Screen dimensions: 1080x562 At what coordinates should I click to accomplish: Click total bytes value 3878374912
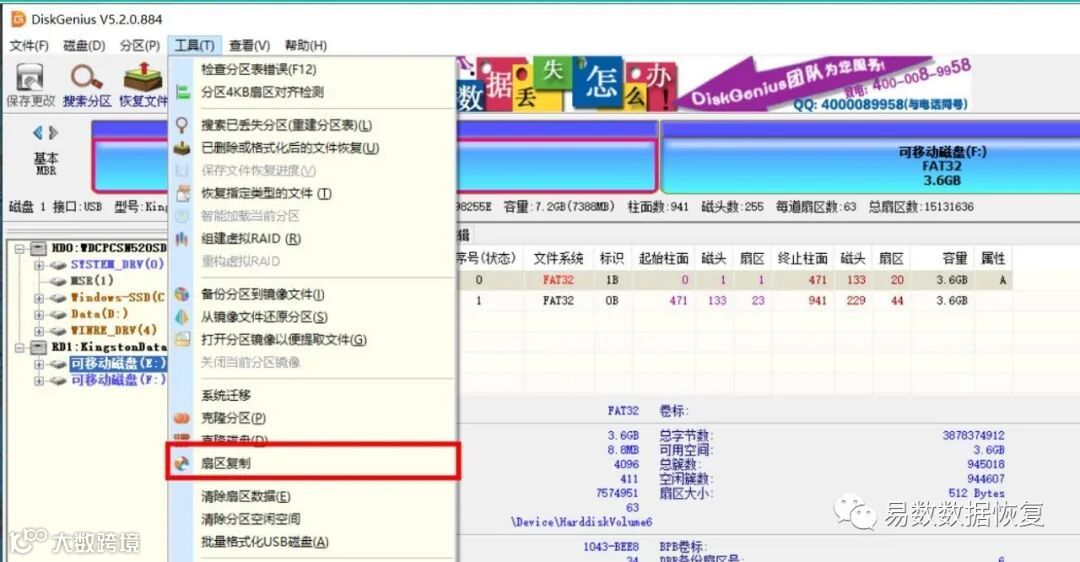pos(973,435)
